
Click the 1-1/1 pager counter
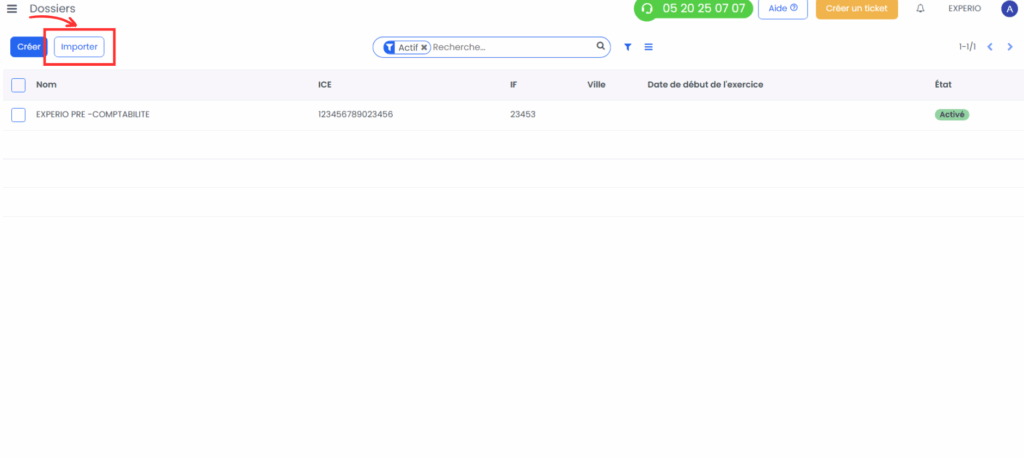pyautogui.click(x=967, y=47)
